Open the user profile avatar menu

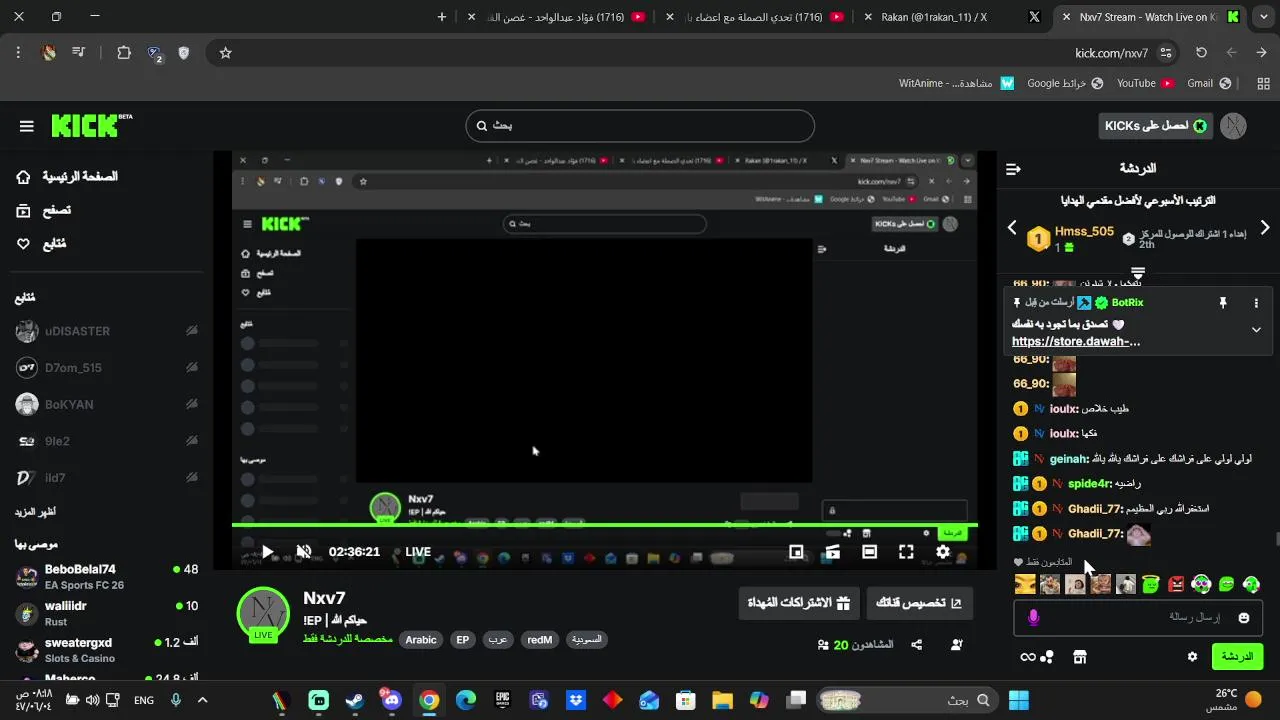coord(1234,126)
